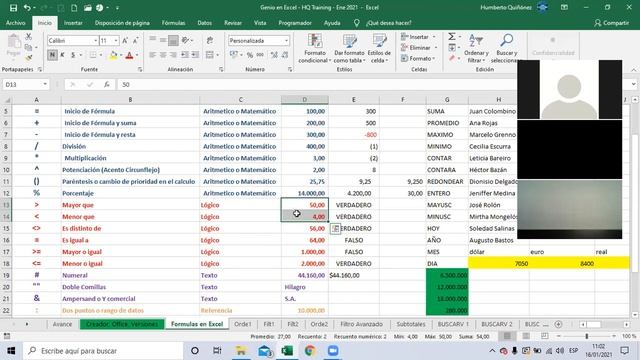Viewport: 640px width, 360px height.
Task: Toggle underline (S) formatting
Action: (x=73, y=55)
